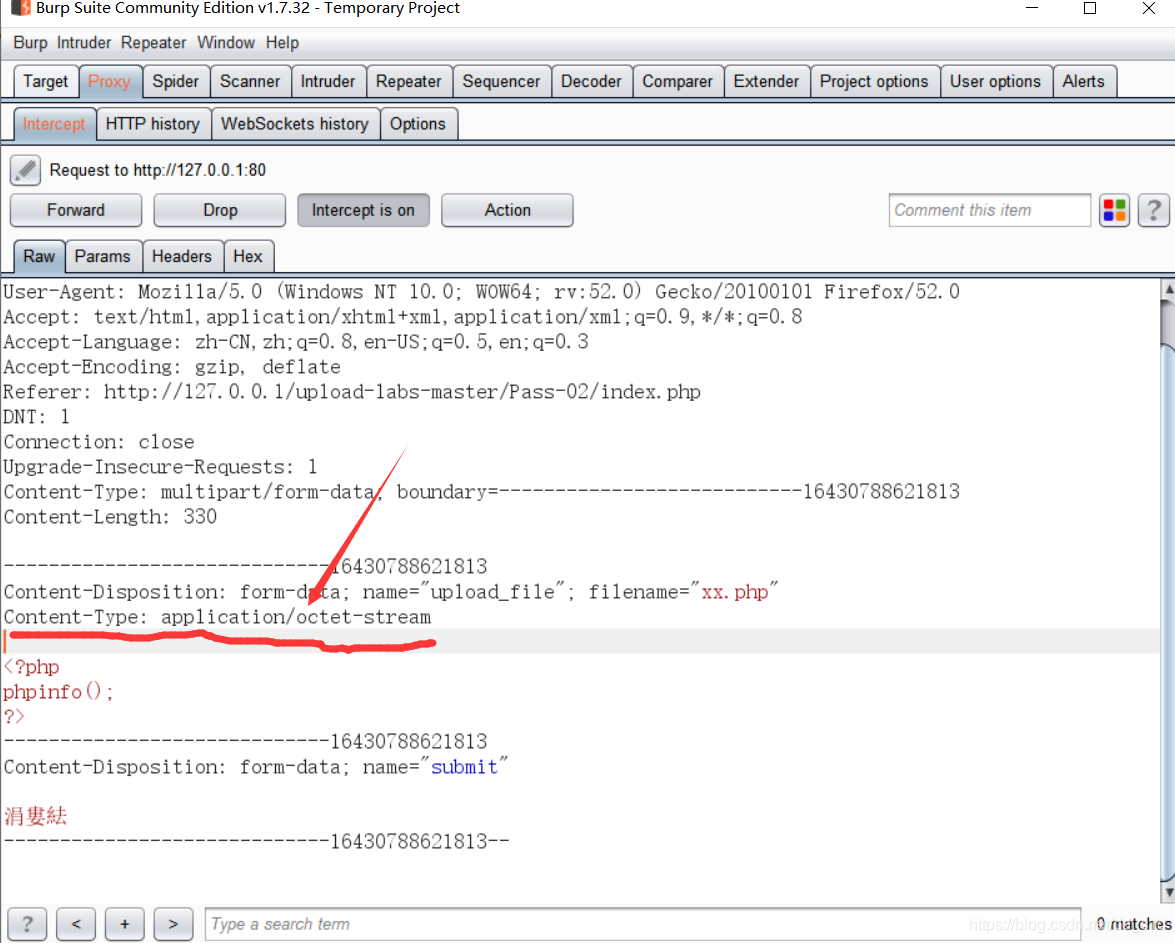Click the application/octet-stream content type text
Screen dimensions: 1175x943
[x=296, y=617]
